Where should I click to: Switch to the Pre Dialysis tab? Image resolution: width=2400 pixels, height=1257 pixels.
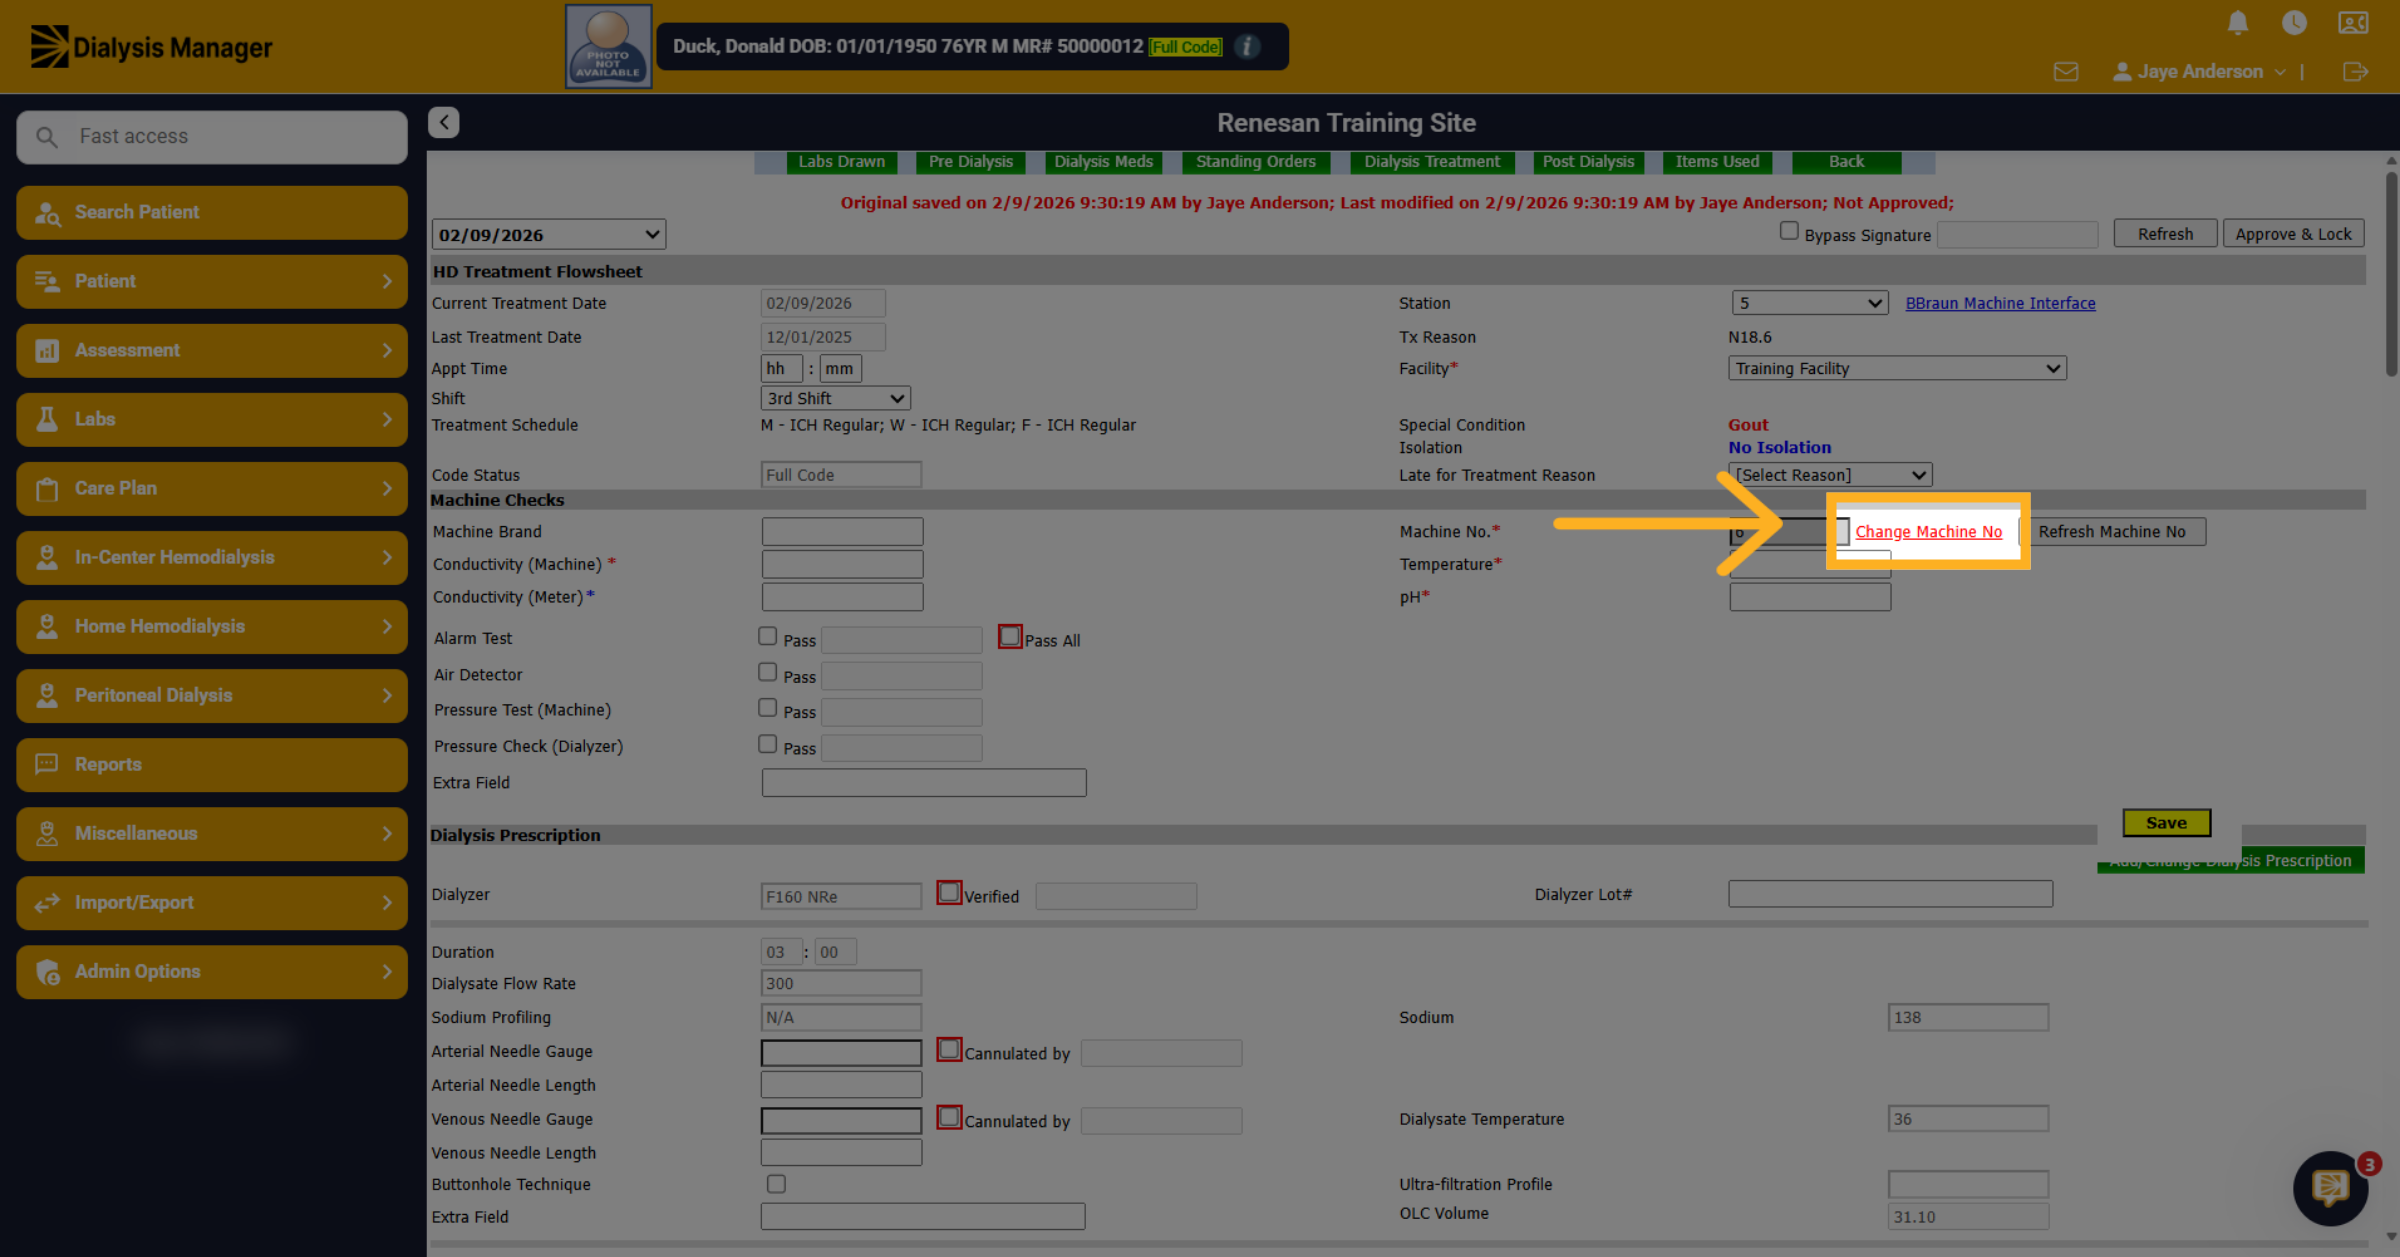pyautogui.click(x=970, y=162)
